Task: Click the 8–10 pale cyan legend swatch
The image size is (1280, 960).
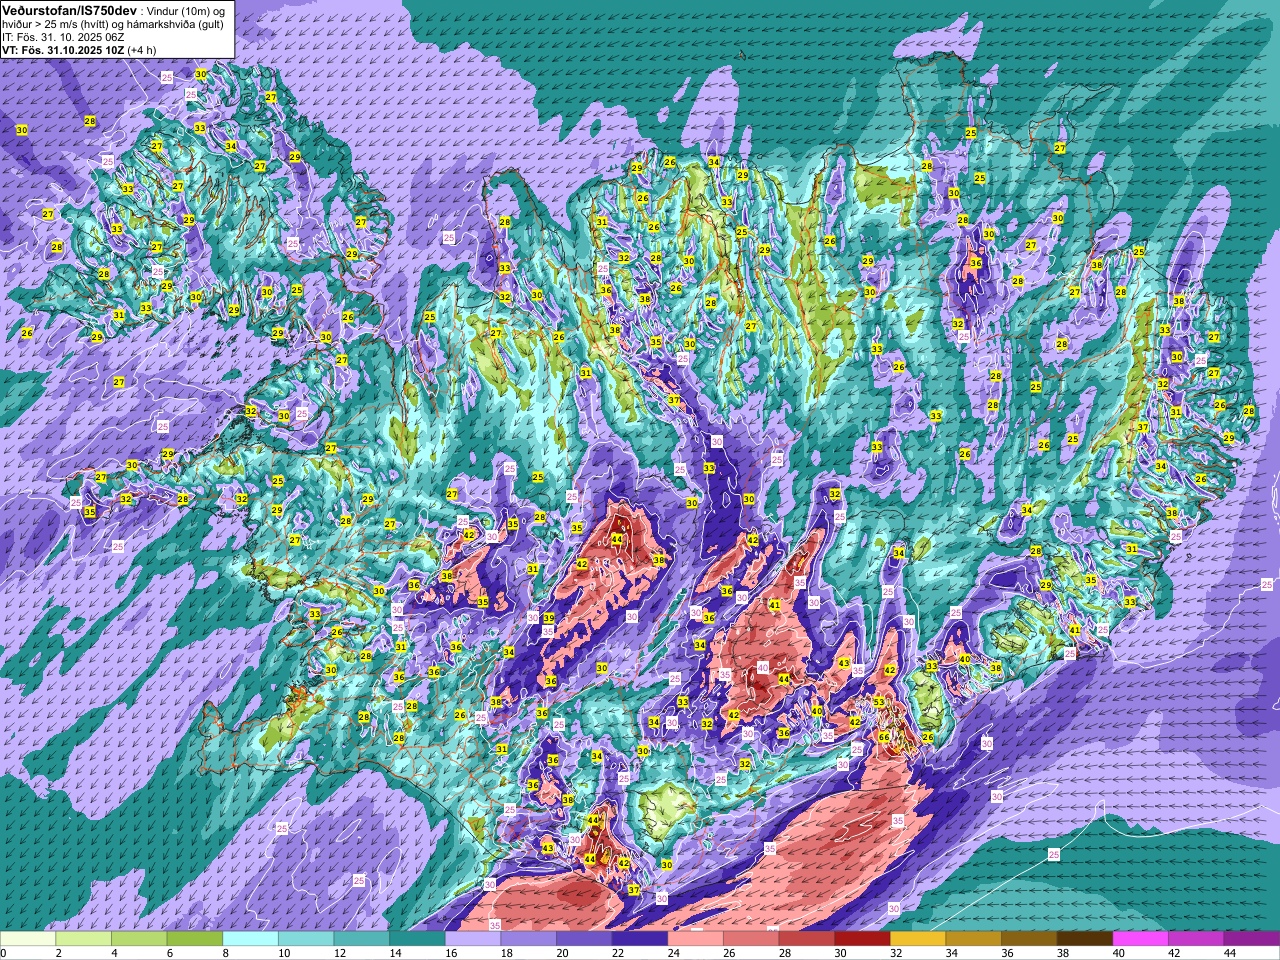Action: tap(250, 939)
